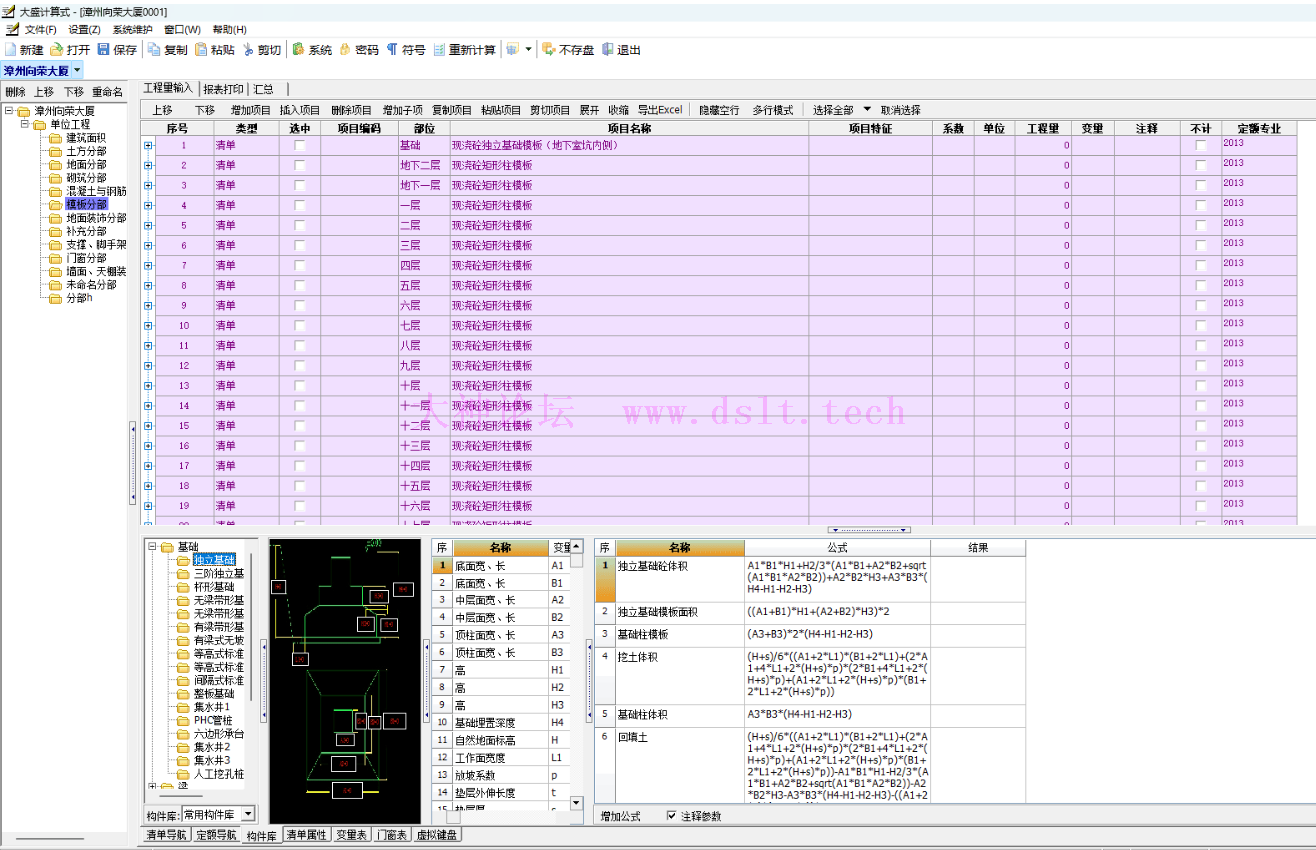Click the 重新计算 (Recalculate) icon
The image size is (1316, 850).
tap(439, 49)
